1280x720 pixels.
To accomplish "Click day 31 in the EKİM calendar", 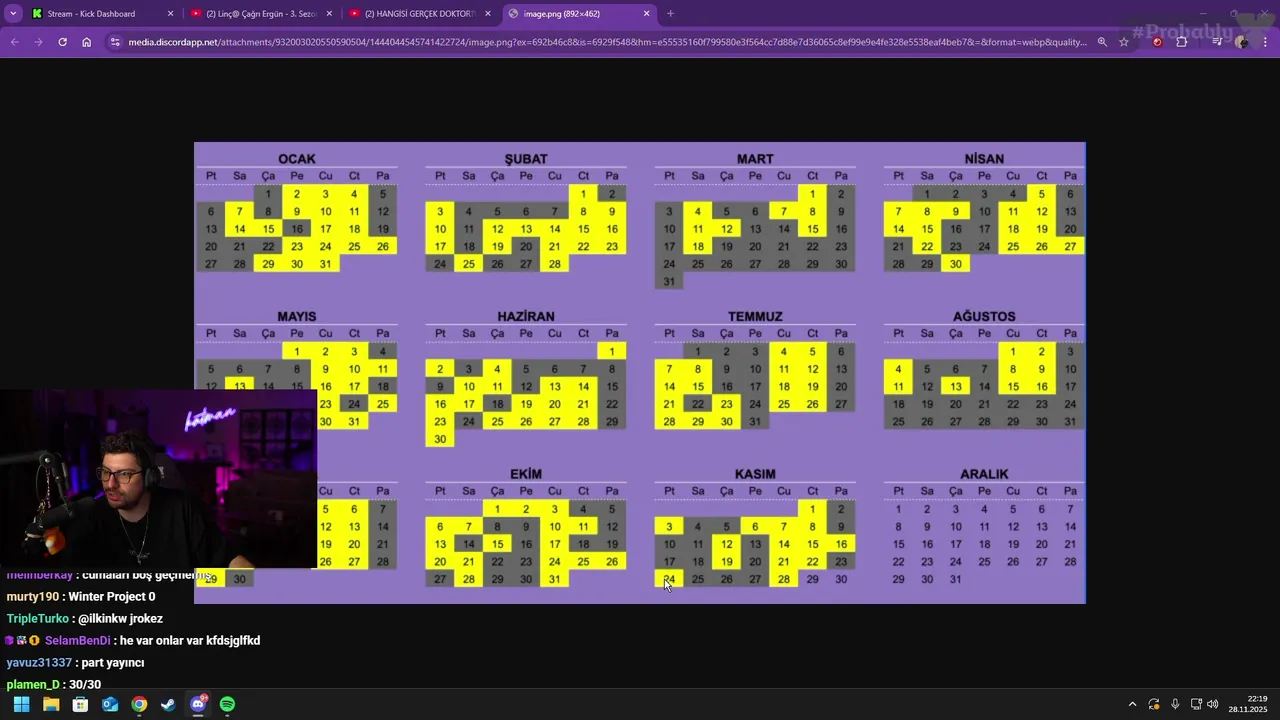I will tap(555, 579).
